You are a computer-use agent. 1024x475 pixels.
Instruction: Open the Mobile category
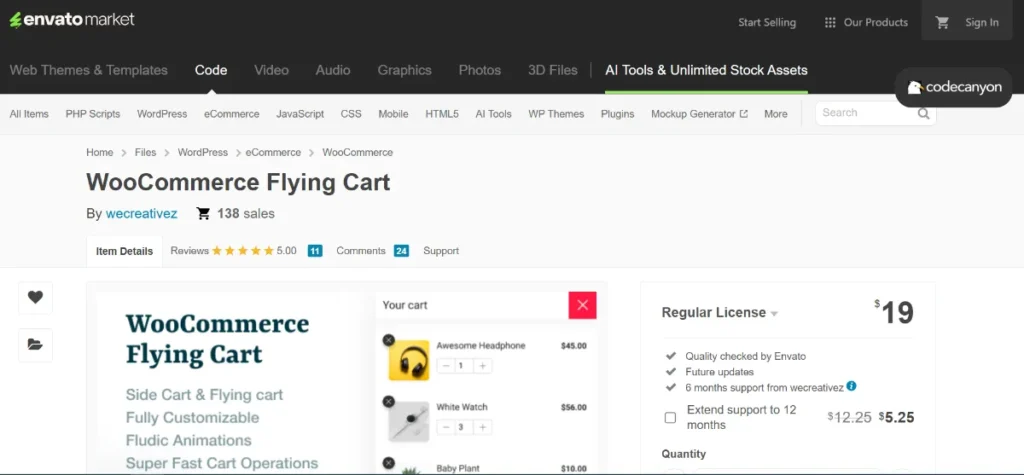(x=393, y=114)
